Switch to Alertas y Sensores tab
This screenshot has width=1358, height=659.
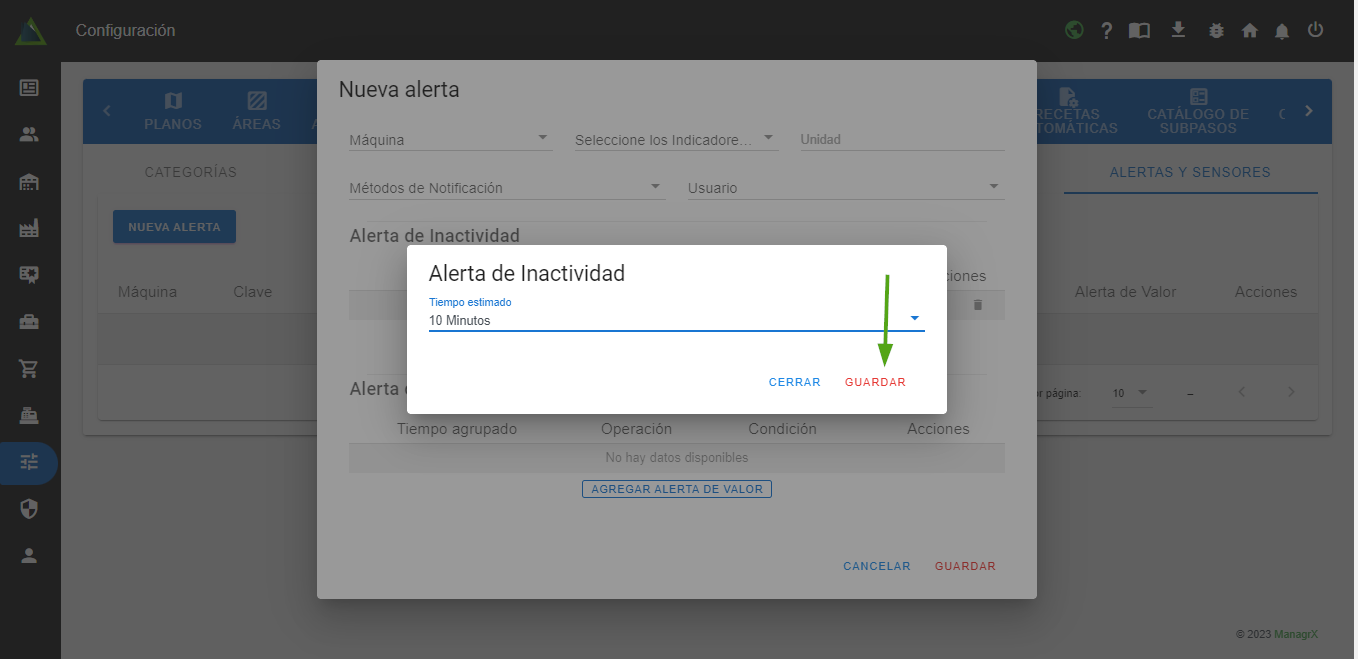[x=1190, y=172]
